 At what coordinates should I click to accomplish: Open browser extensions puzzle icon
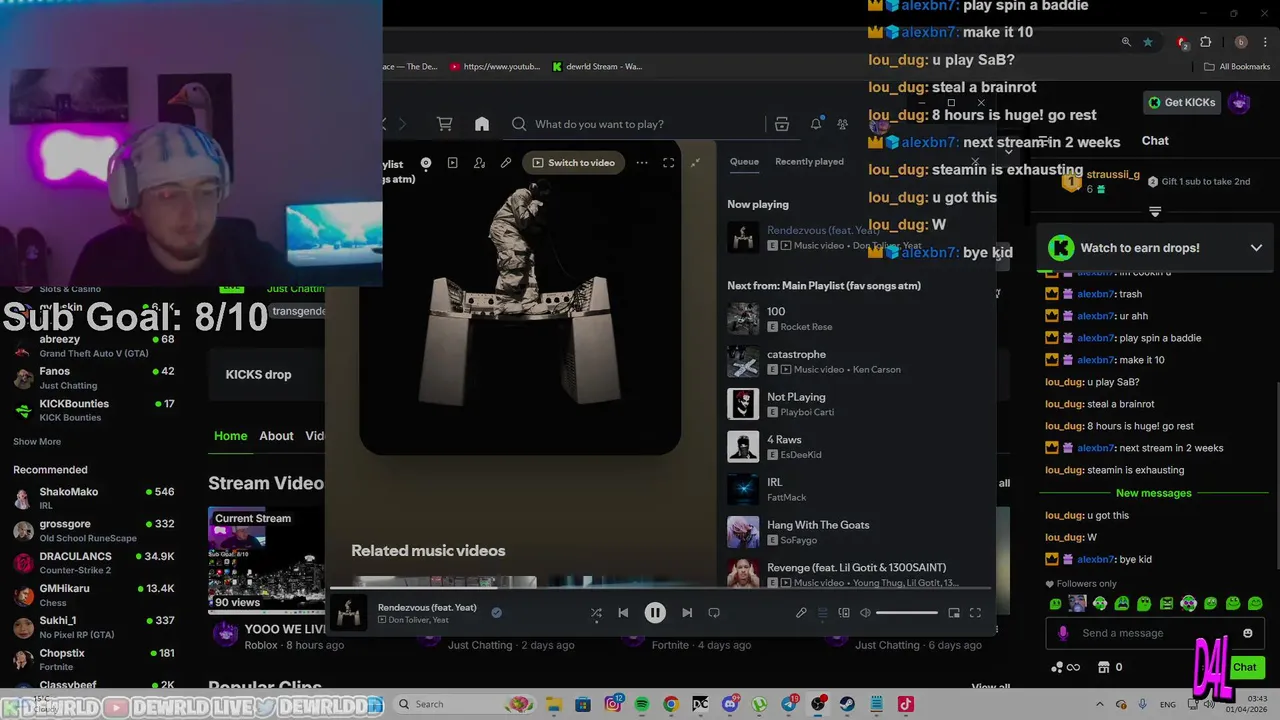1205,42
